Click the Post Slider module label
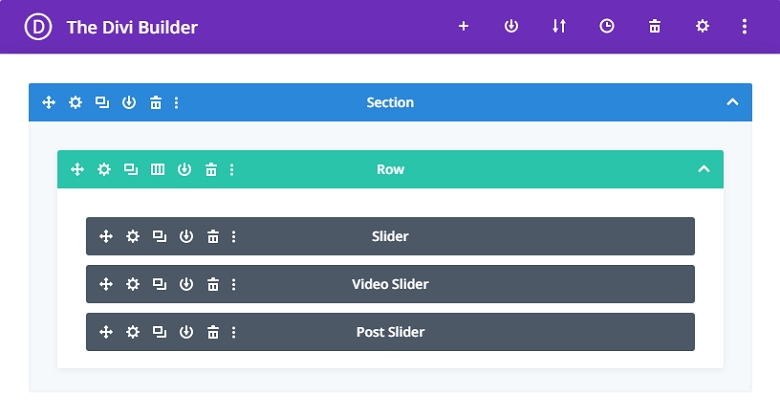Image resolution: width=780 pixels, height=410 pixels. 390,332
